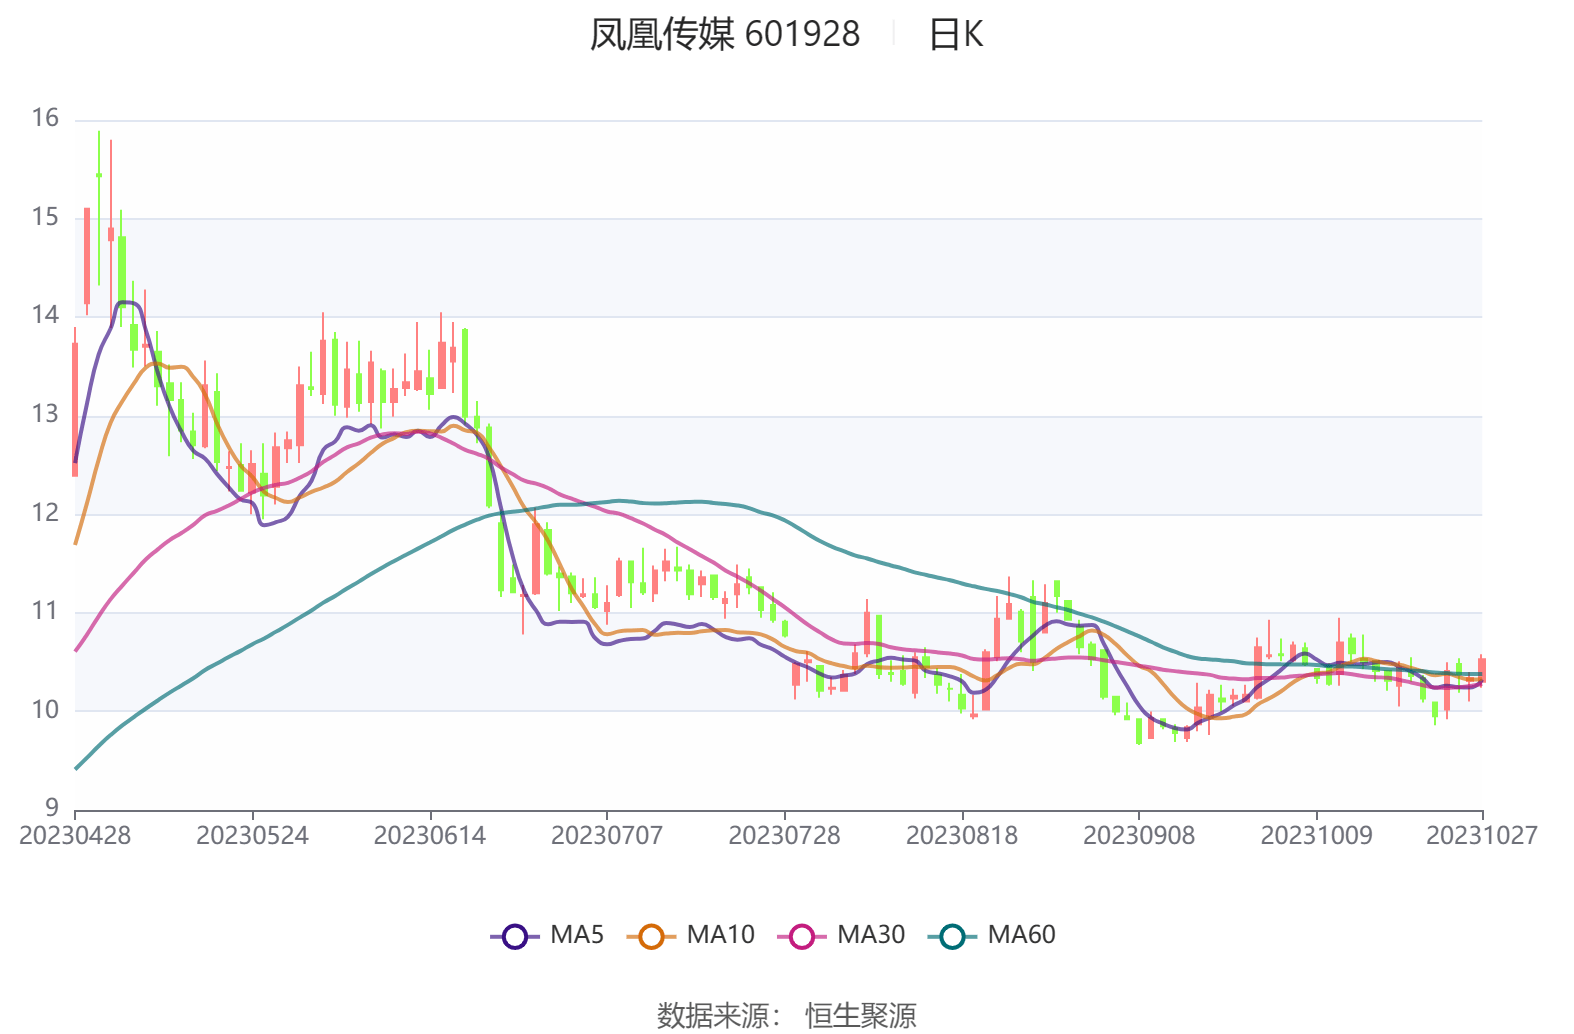The image size is (1574, 1034).
Task: Click the 20230614 date axis label
Action: click(x=430, y=836)
